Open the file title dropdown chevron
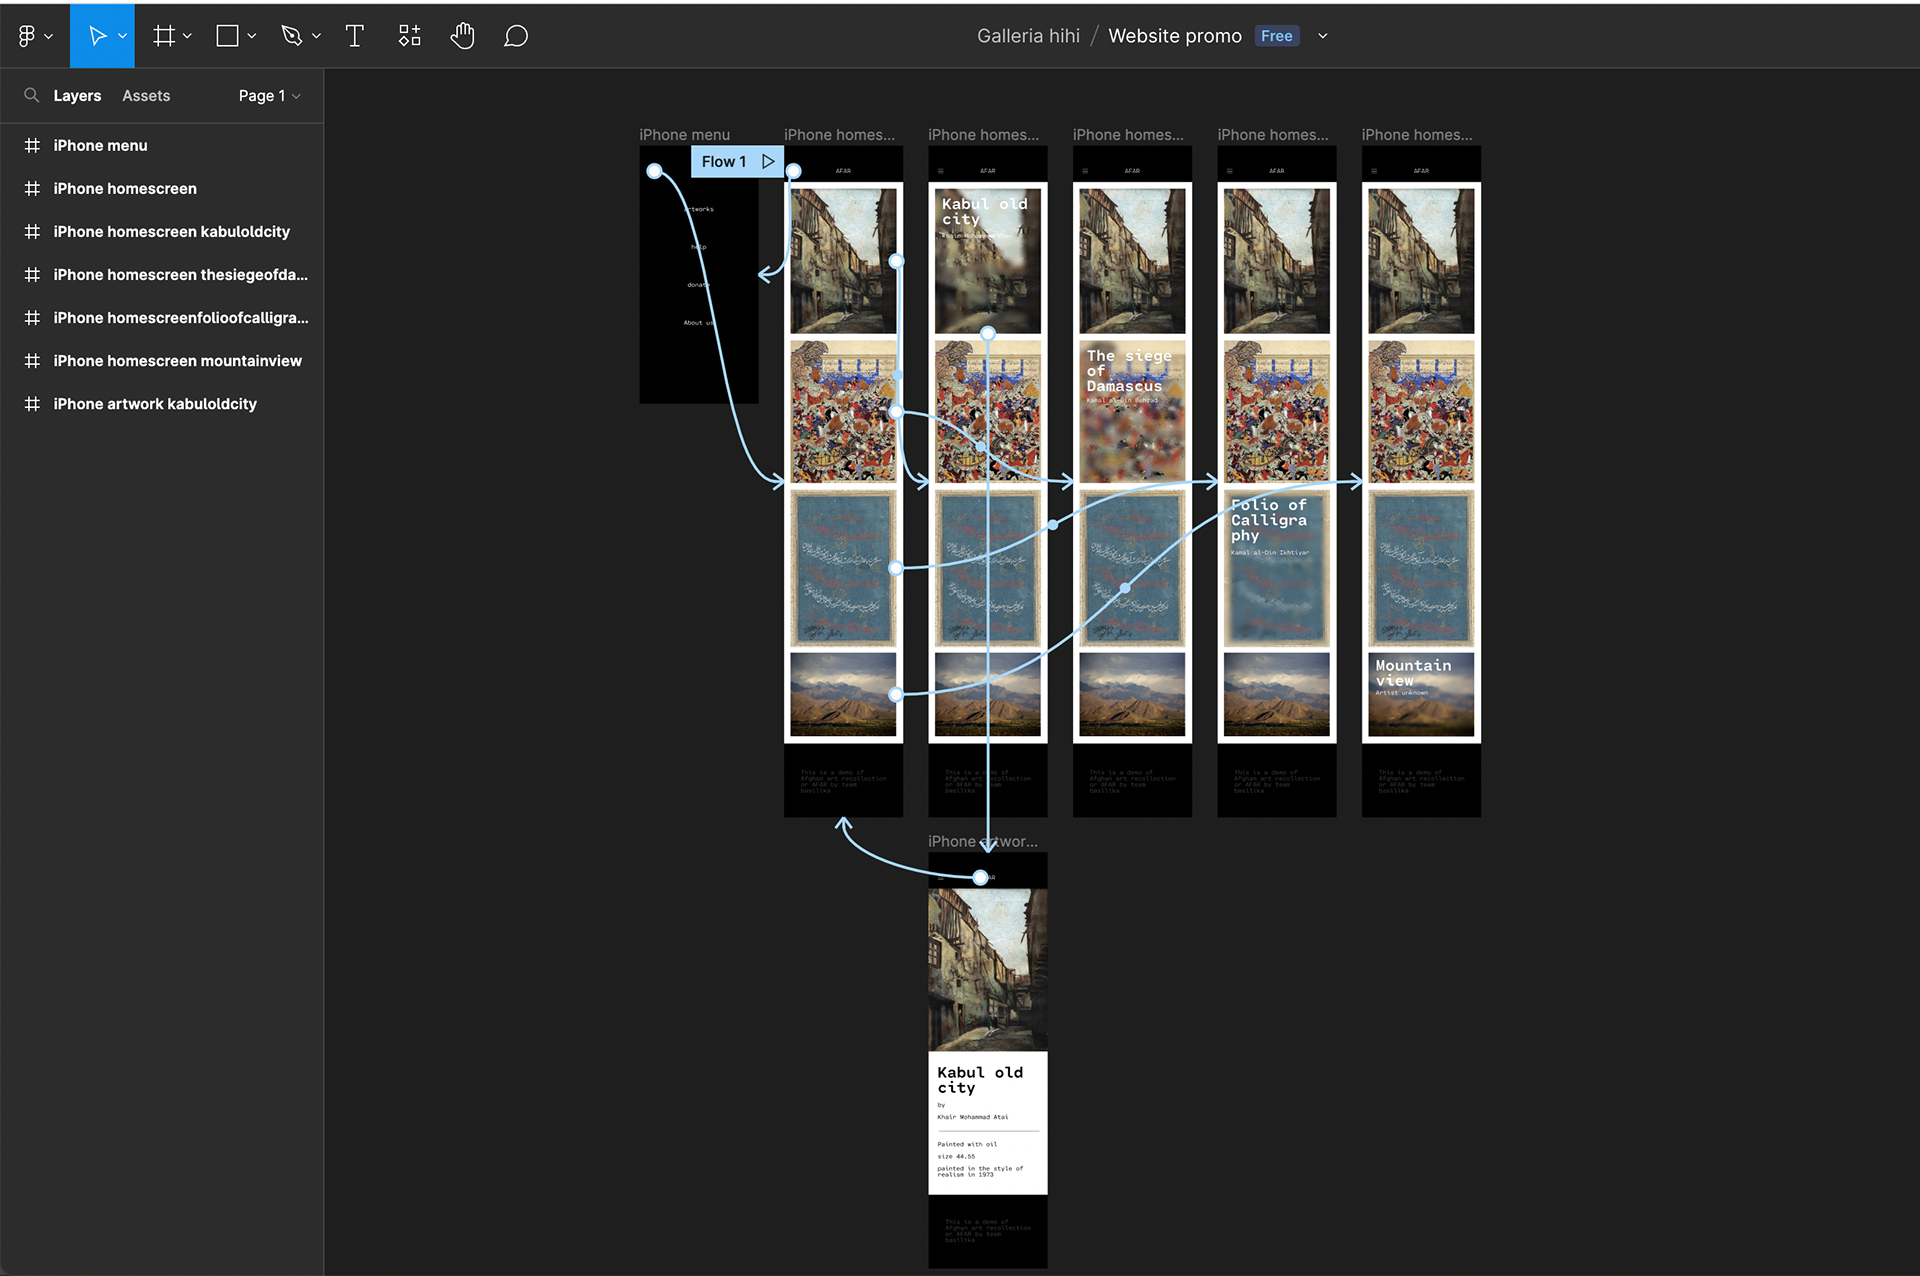The height and width of the screenshot is (1276, 1920). (1323, 36)
